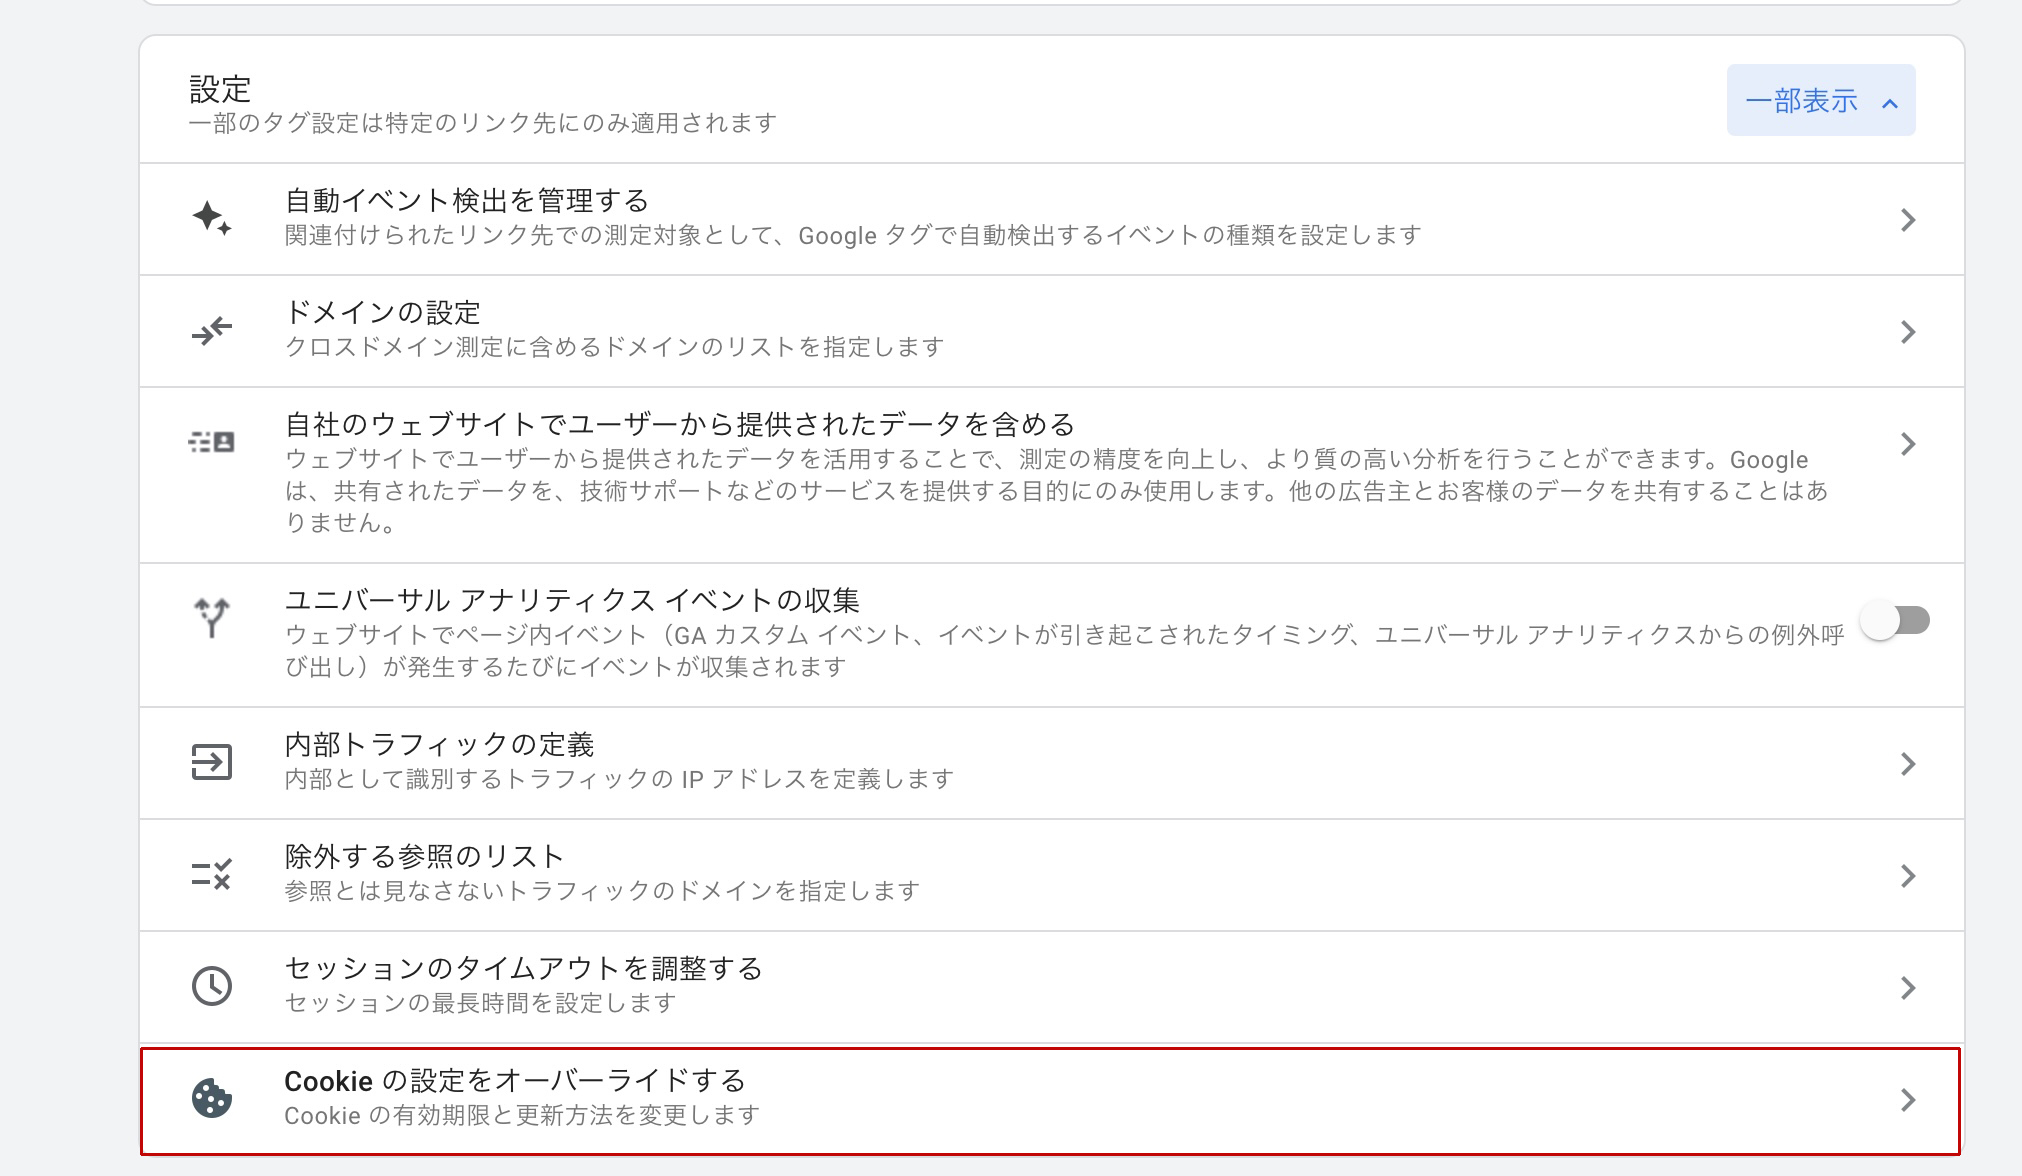This screenshot has width=2022, height=1176.
Task: Click description 参照とは見なさないトラフィックのドメイン
Action: [x=602, y=891]
